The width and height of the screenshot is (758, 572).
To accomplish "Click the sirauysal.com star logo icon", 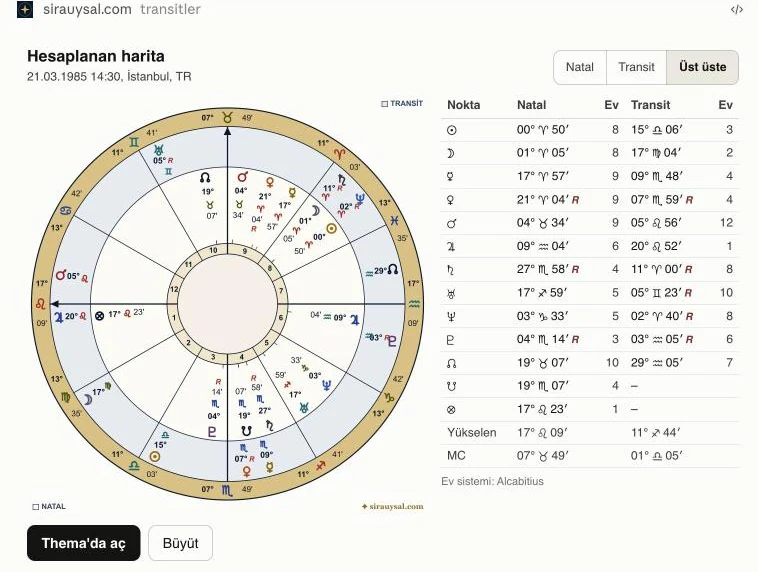I will coord(25,9).
